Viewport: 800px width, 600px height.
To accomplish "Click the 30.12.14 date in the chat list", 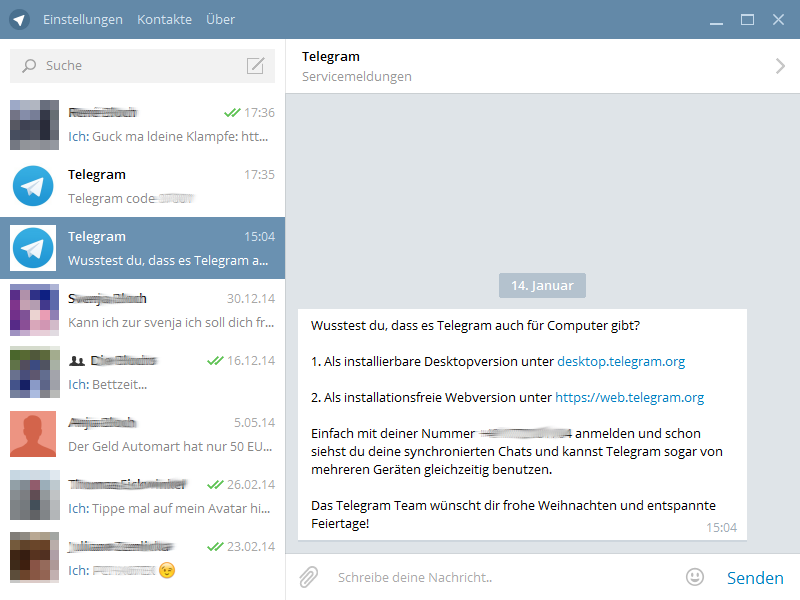I will (x=251, y=298).
